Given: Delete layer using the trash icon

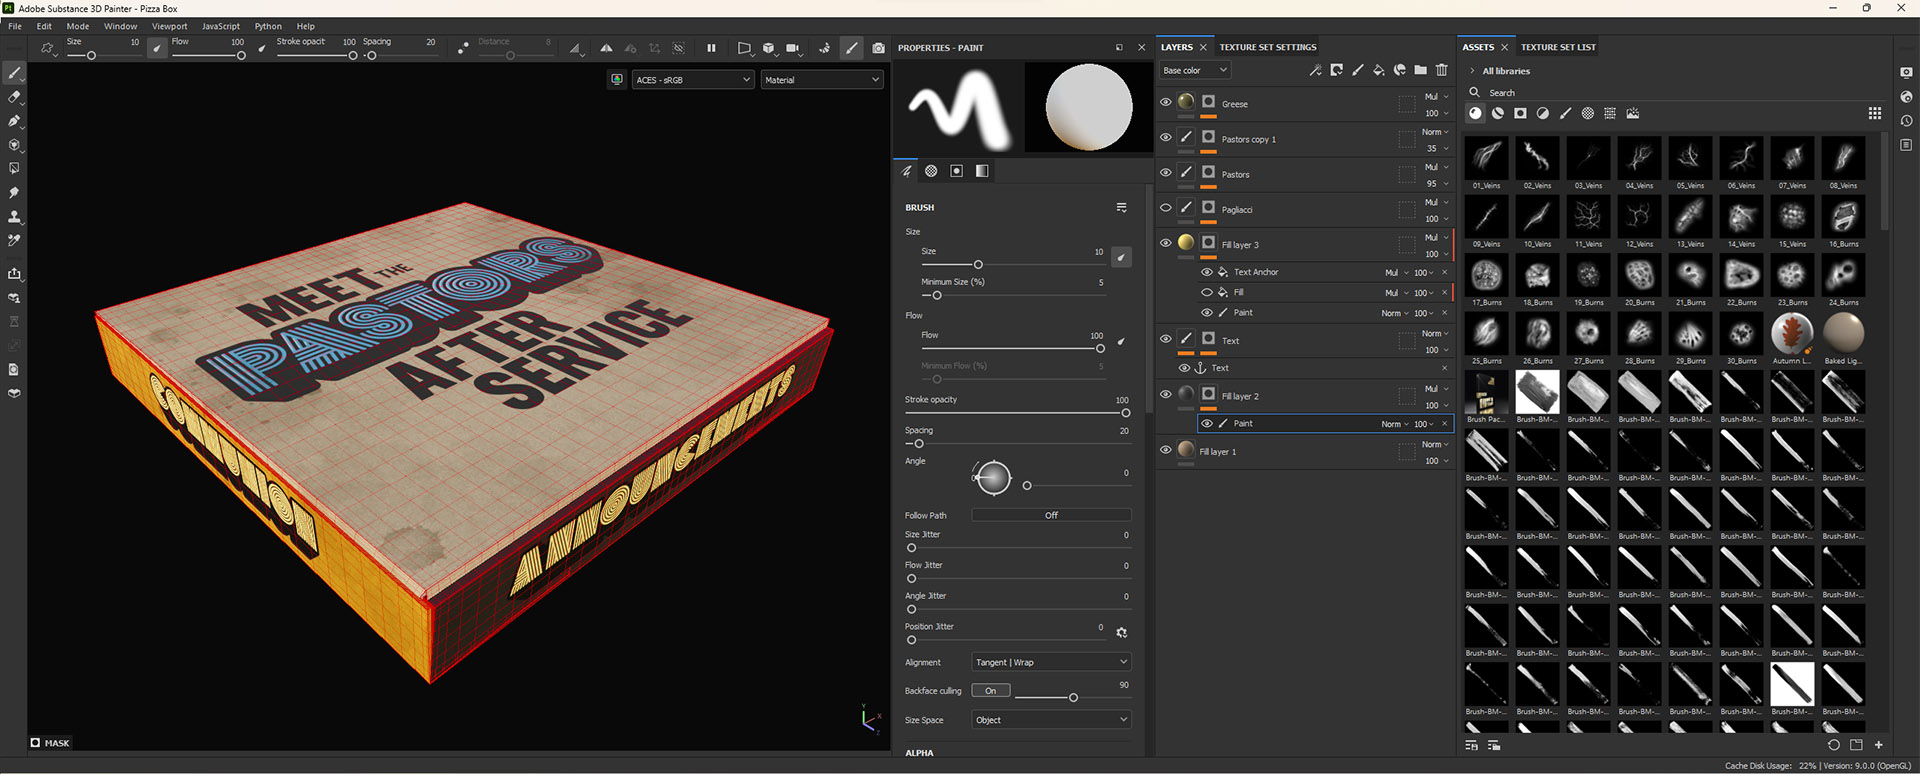Looking at the screenshot, I should click(x=1441, y=70).
